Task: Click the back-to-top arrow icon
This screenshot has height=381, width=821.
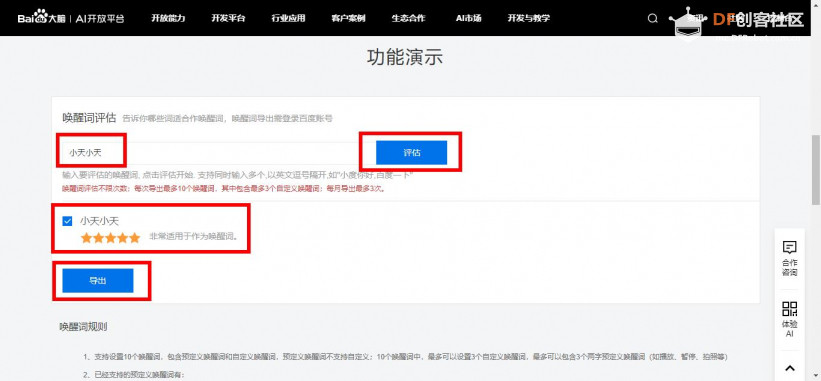Action: coord(790,367)
